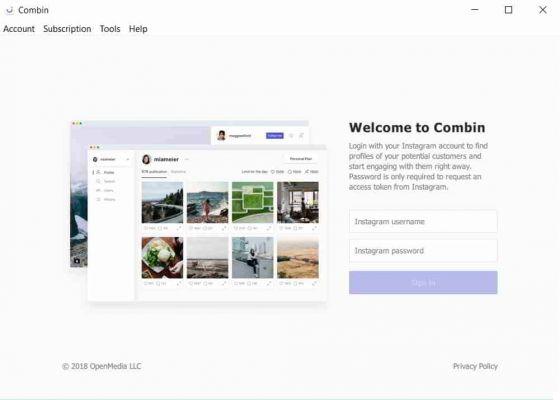Click the 2018 OpenMedia LLC copyright text
Image resolution: width=560 pixels, height=400 pixels.
coord(102,366)
